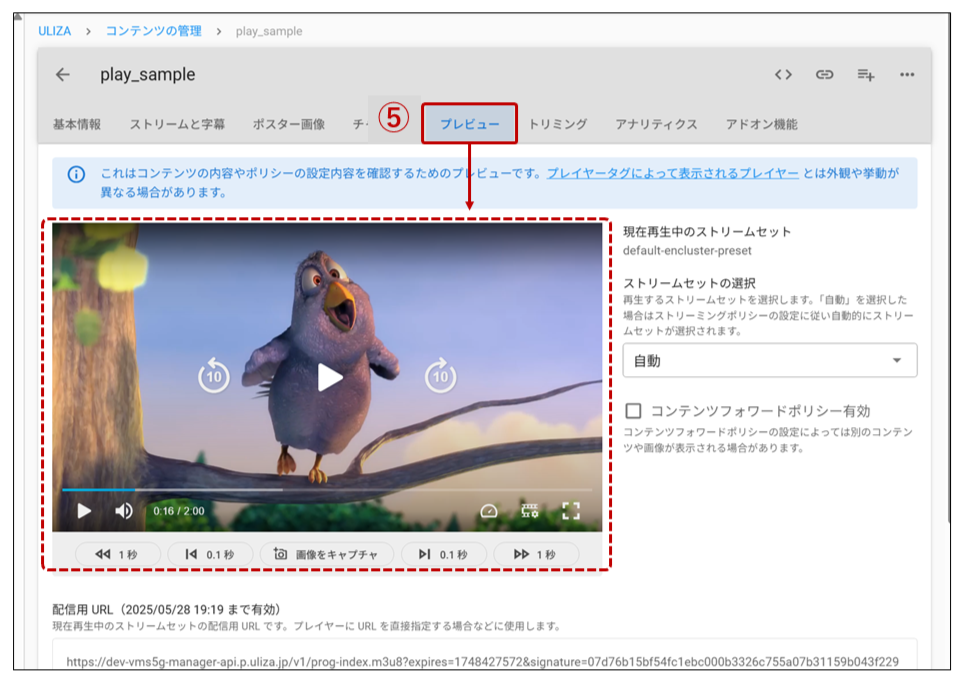Click the forward 10 seconds overlay icon
Image resolution: width=962 pixels, height=677 pixels.
[441, 376]
